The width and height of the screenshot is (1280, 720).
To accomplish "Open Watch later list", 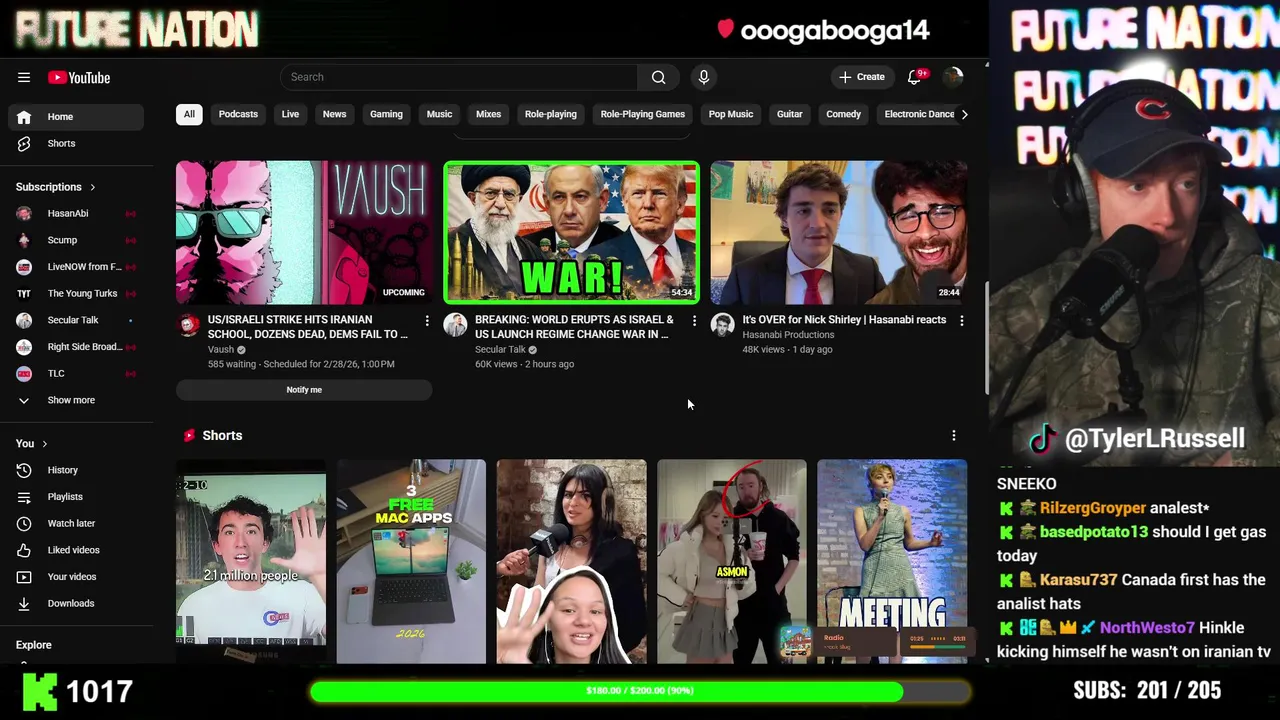I will coord(76,523).
